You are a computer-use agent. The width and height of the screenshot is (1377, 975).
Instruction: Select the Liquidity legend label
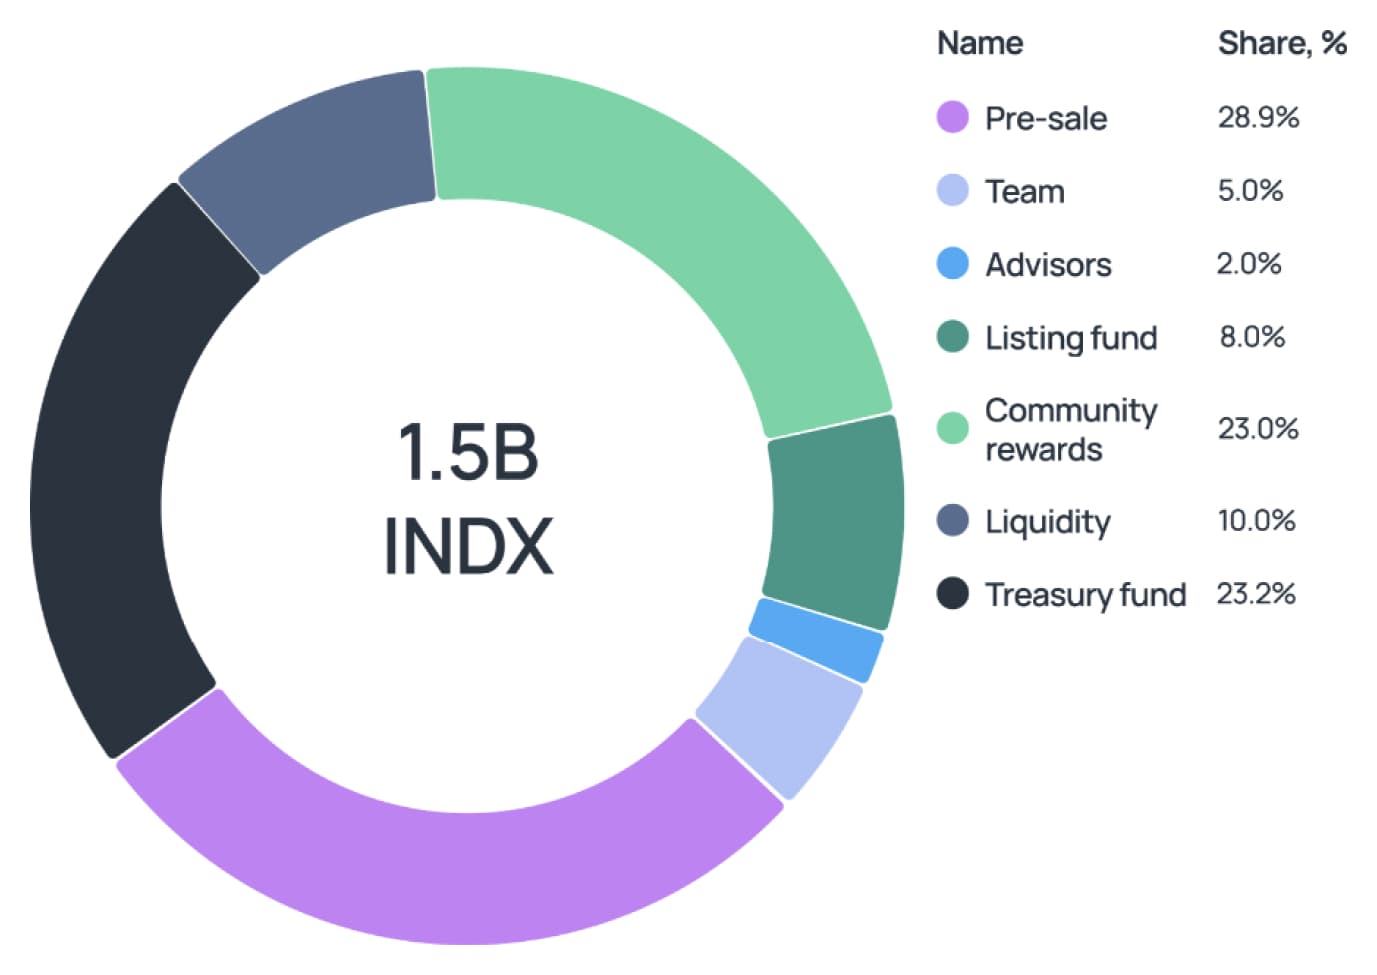click(x=1048, y=522)
